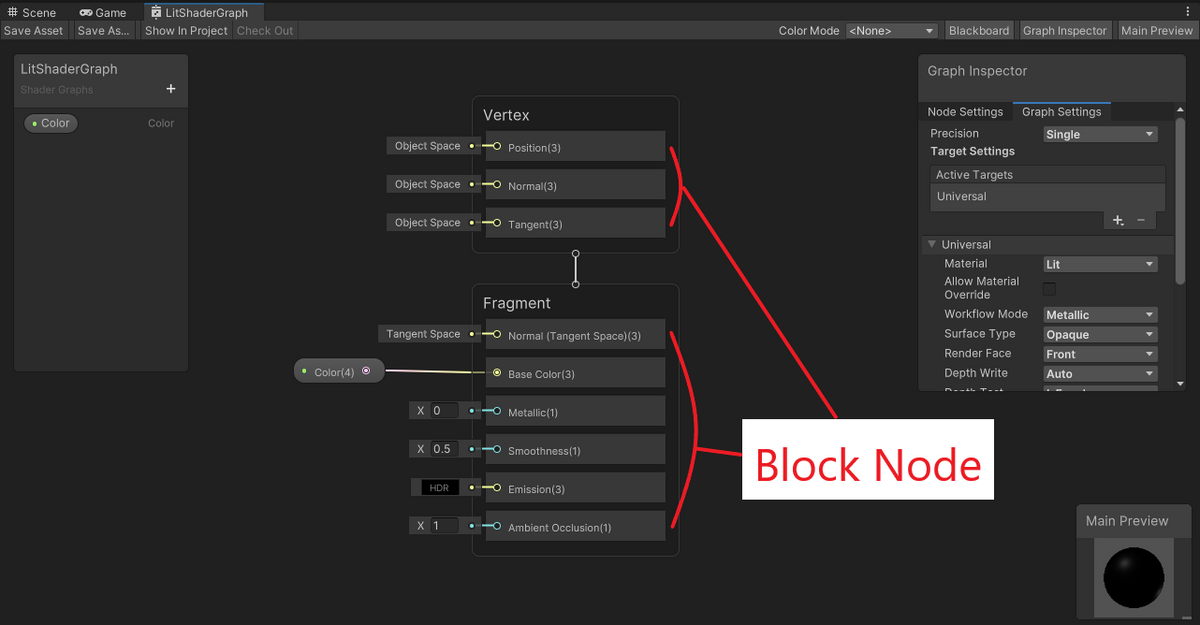This screenshot has width=1200, height=625.
Task: Click the "+" icon to add a blackboard property
Action: point(170,88)
